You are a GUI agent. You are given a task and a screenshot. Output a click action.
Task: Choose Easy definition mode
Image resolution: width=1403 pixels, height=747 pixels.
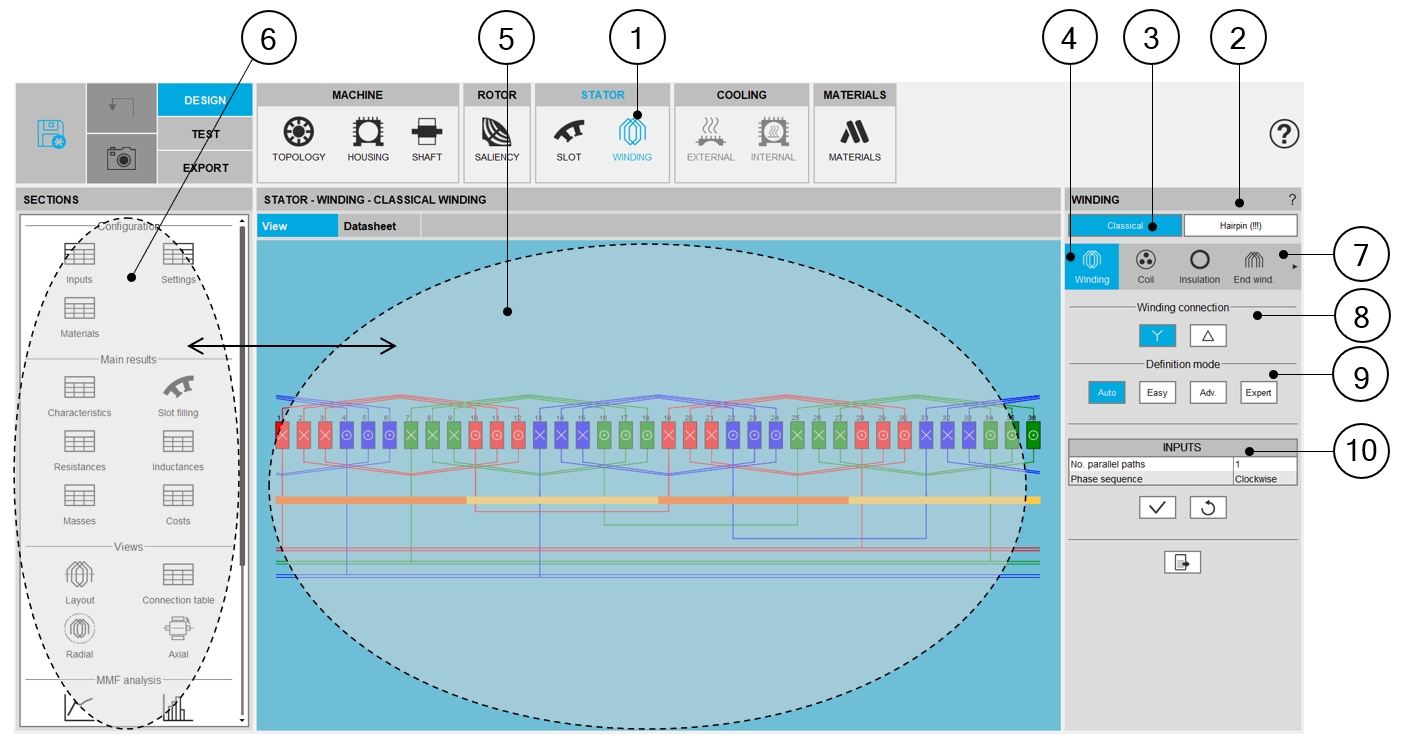(1157, 393)
